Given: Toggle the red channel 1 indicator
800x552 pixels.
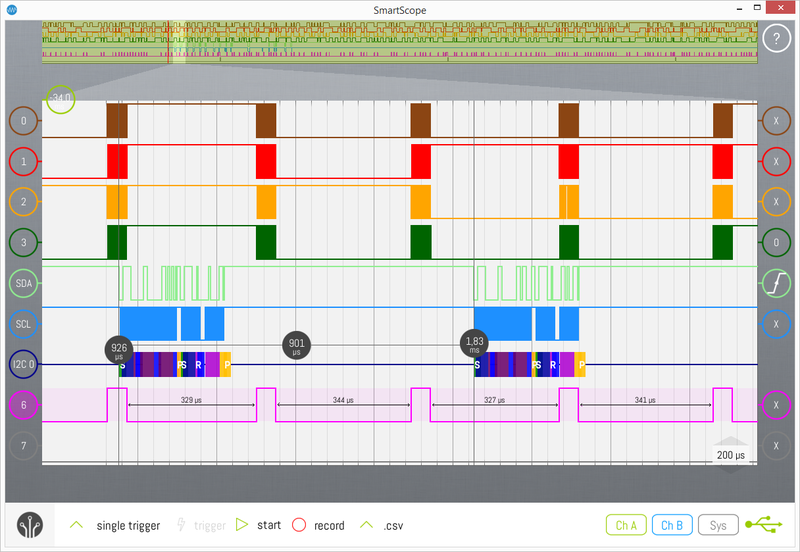Looking at the screenshot, I should pyautogui.click(x=24, y=161).
